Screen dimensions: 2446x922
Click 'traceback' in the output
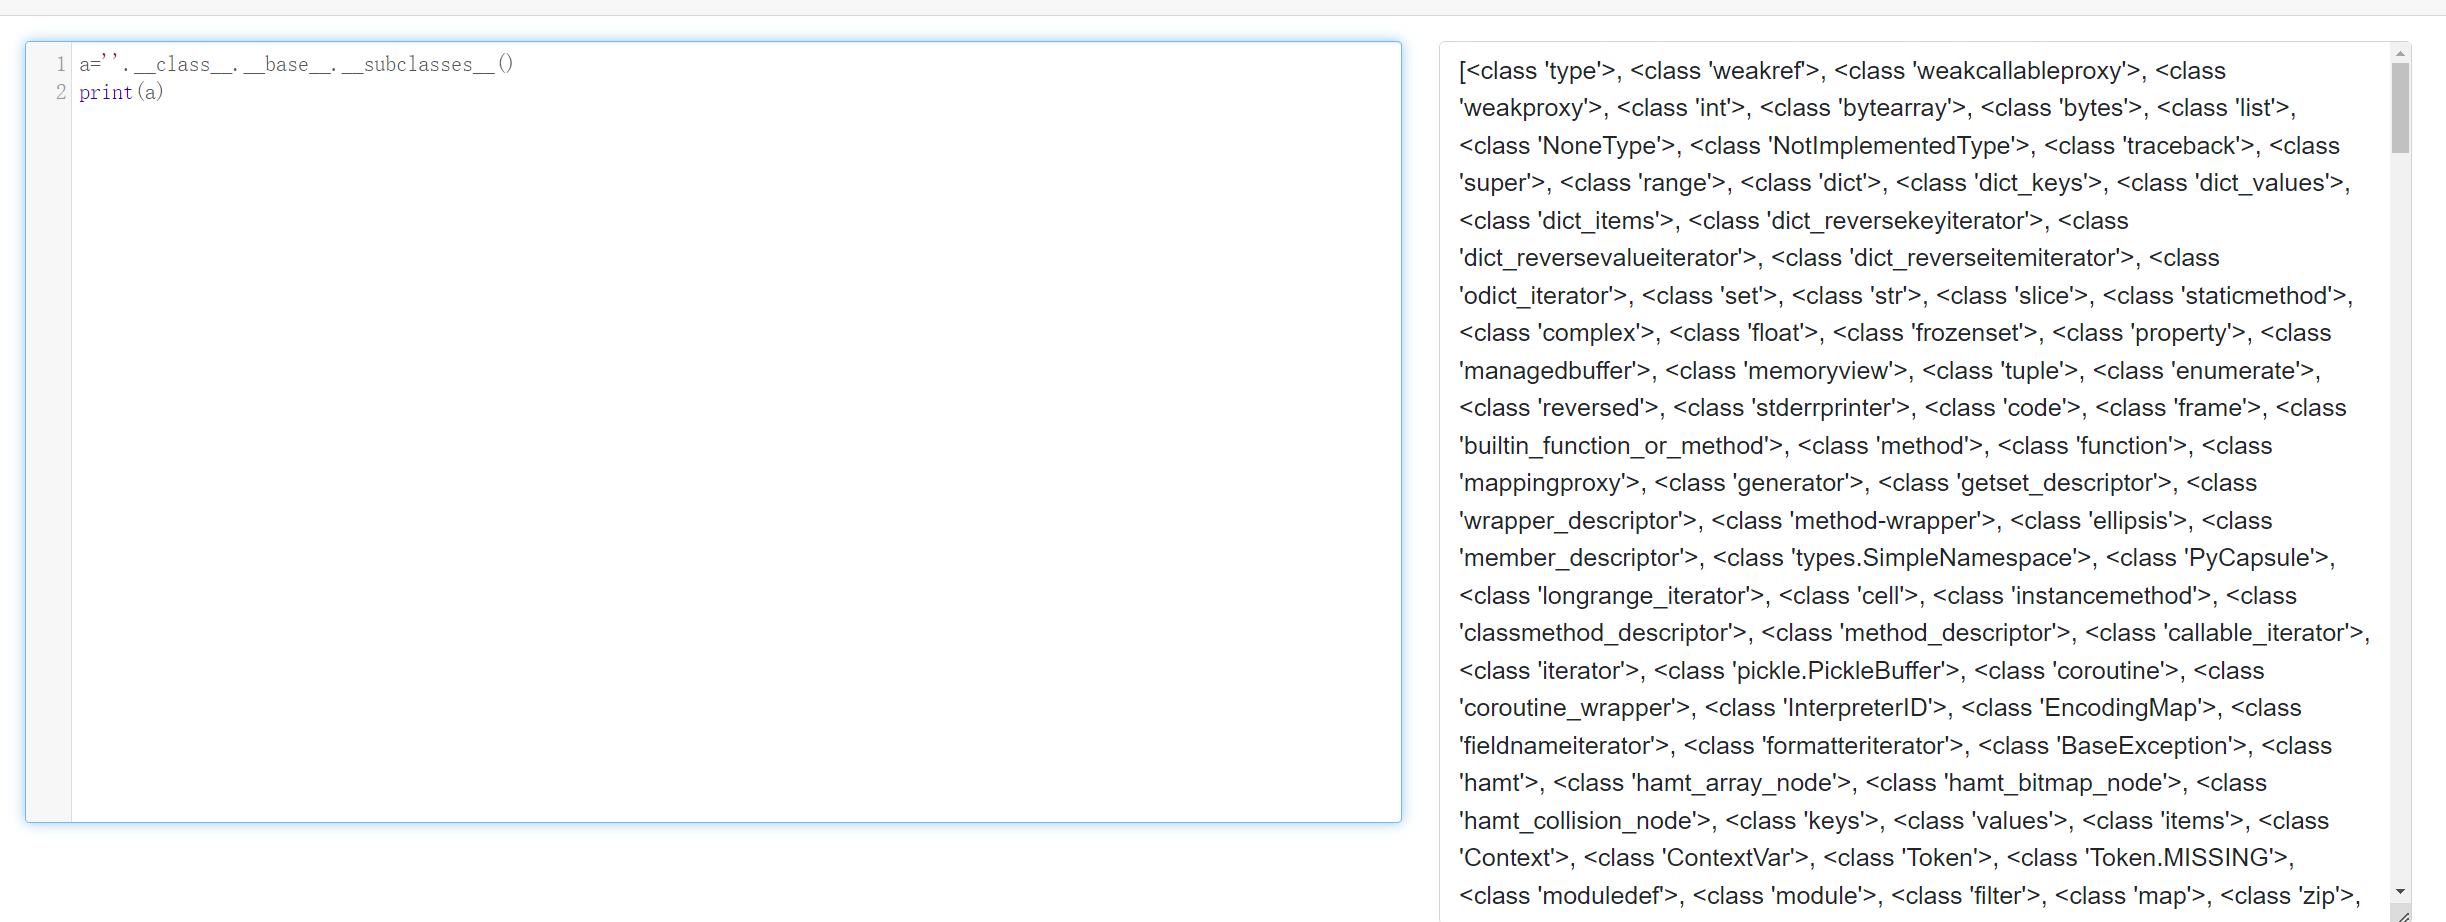[2180, 146]
